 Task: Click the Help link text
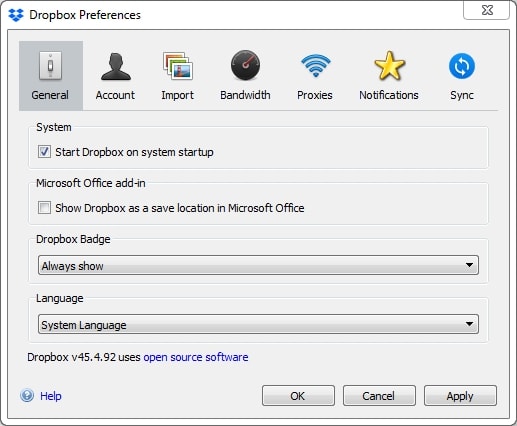(x=51, y=396)
